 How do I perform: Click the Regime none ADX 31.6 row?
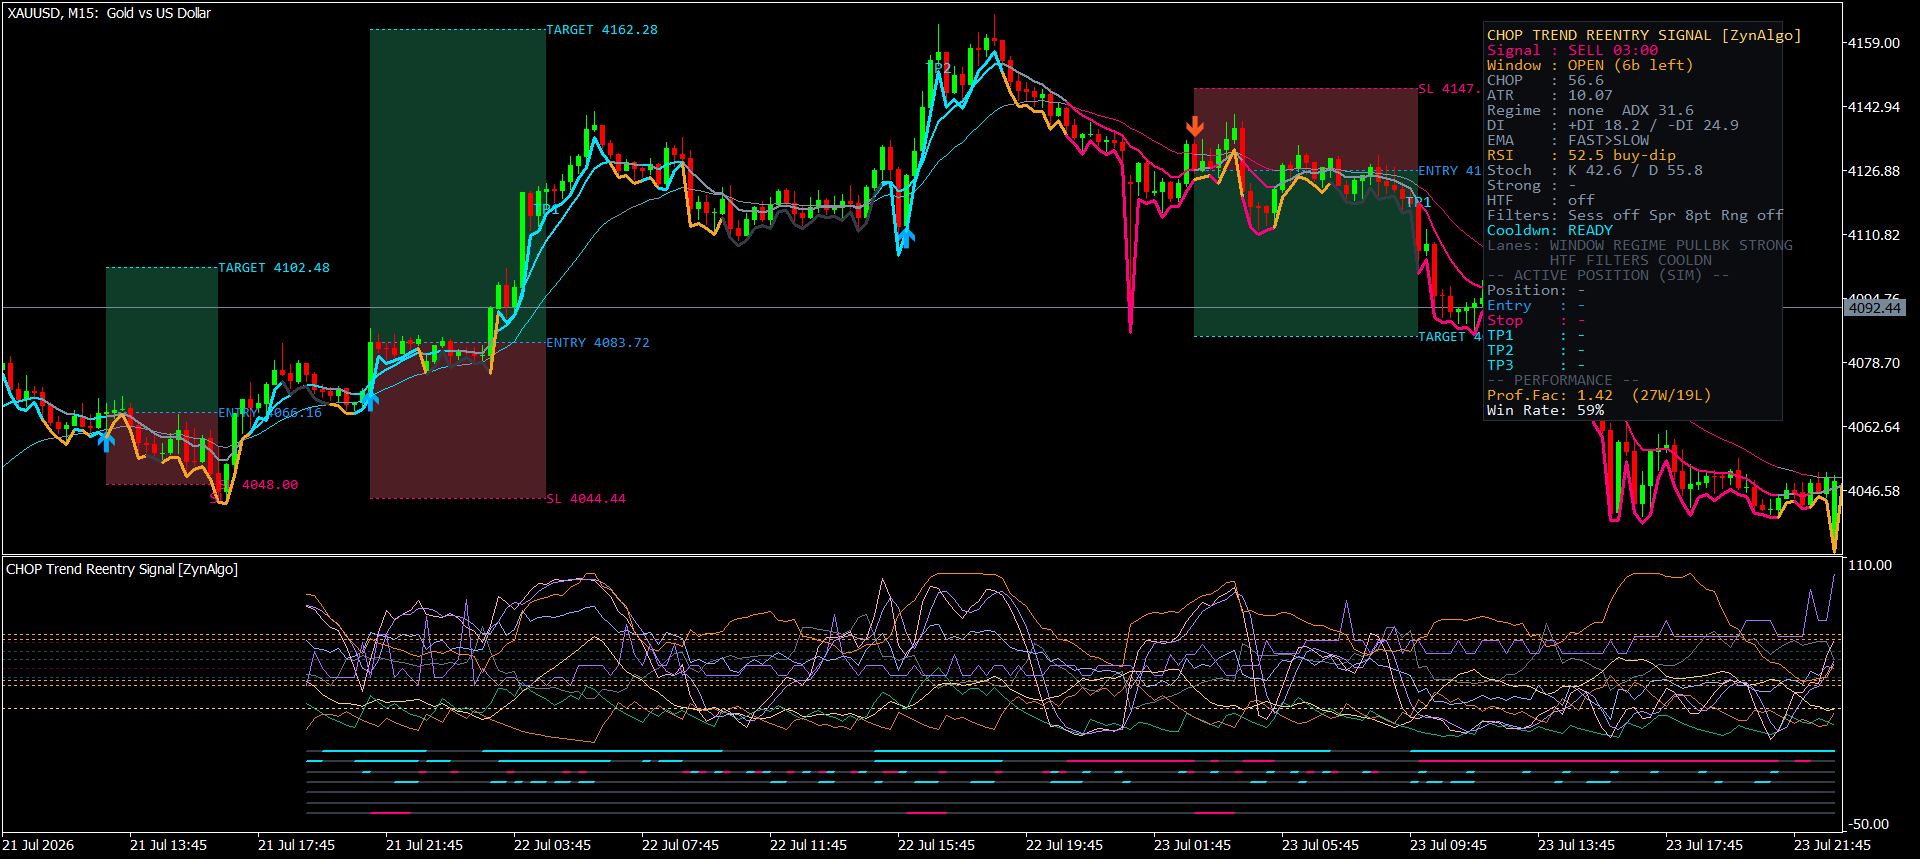click(x=1590, y=110)
